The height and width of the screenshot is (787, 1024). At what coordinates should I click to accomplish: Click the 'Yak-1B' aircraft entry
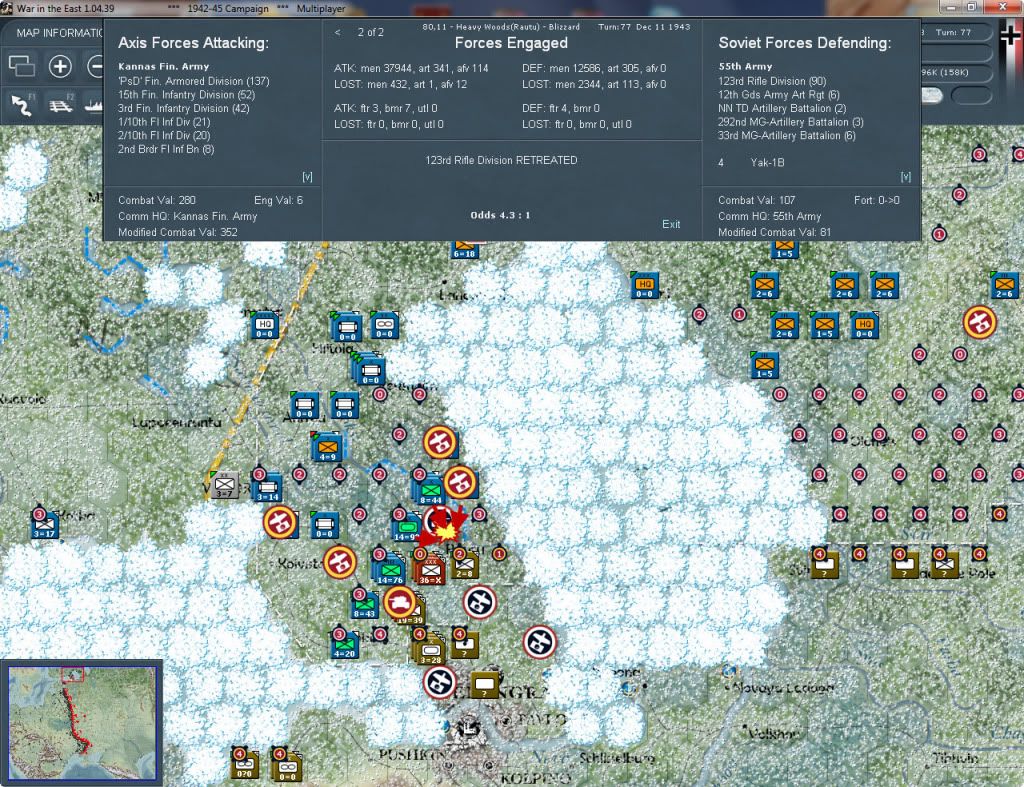click(767, 163)
